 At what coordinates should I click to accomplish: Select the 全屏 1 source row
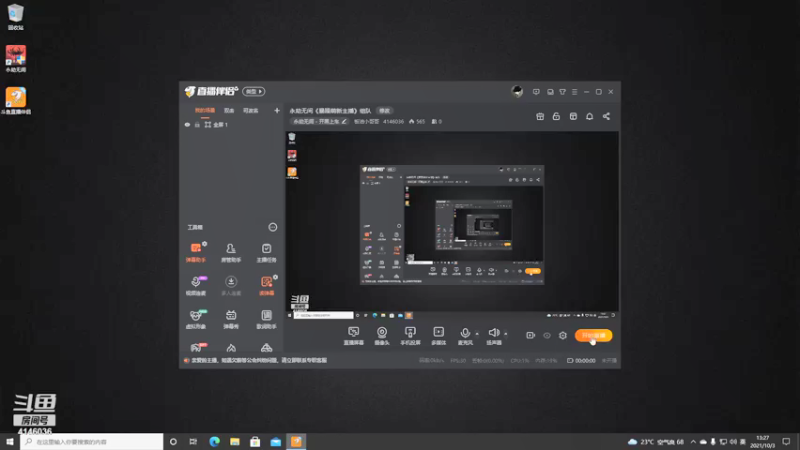(233, 124)
